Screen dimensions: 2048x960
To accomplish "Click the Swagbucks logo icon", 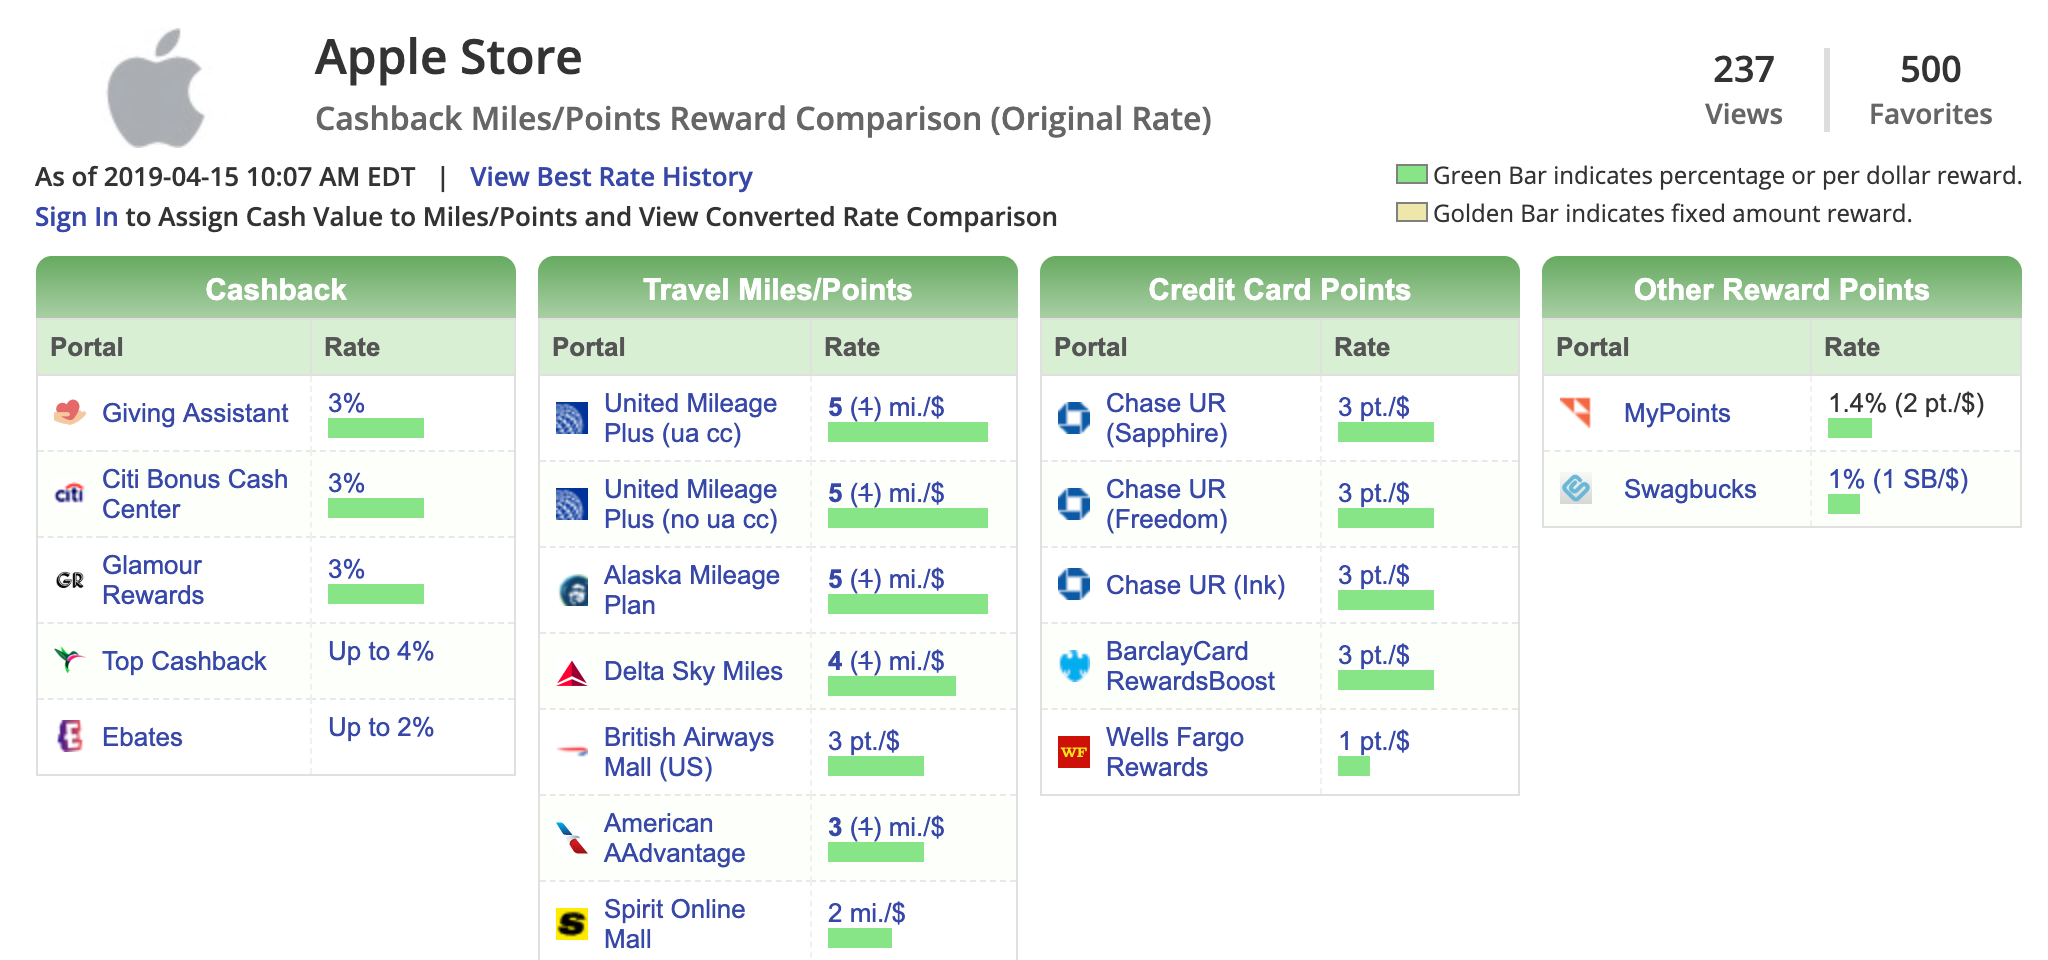I will point(1576,488).
